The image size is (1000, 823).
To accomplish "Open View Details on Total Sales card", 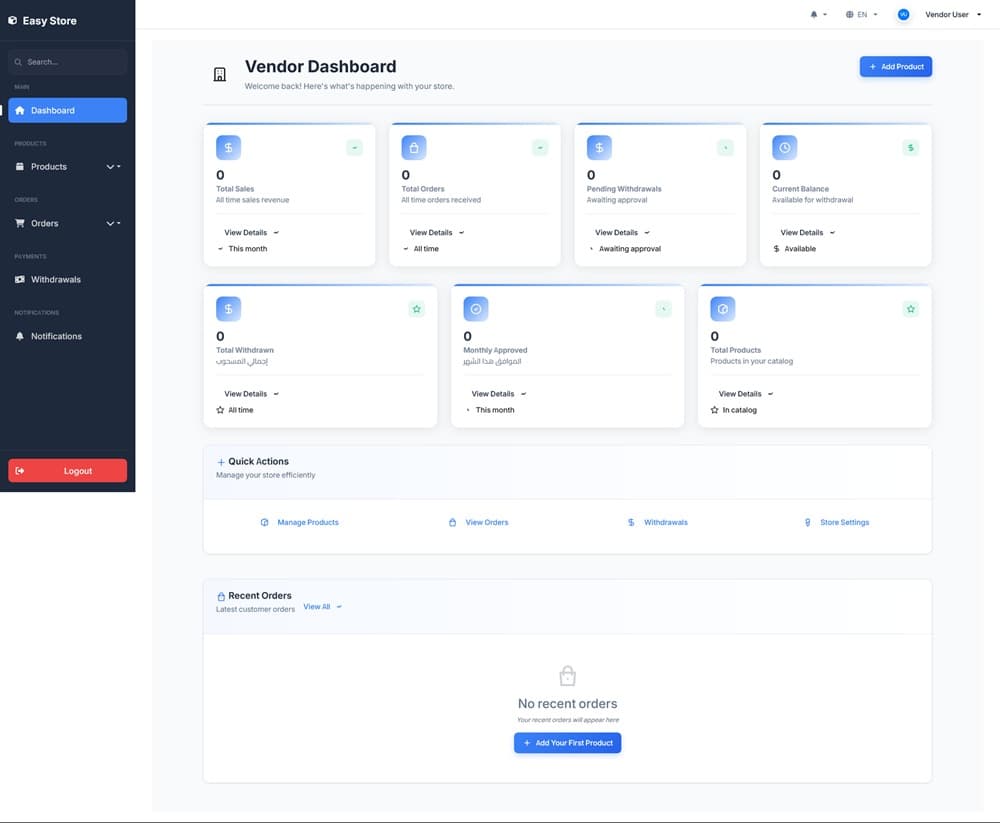I will (x=250, y=232).
